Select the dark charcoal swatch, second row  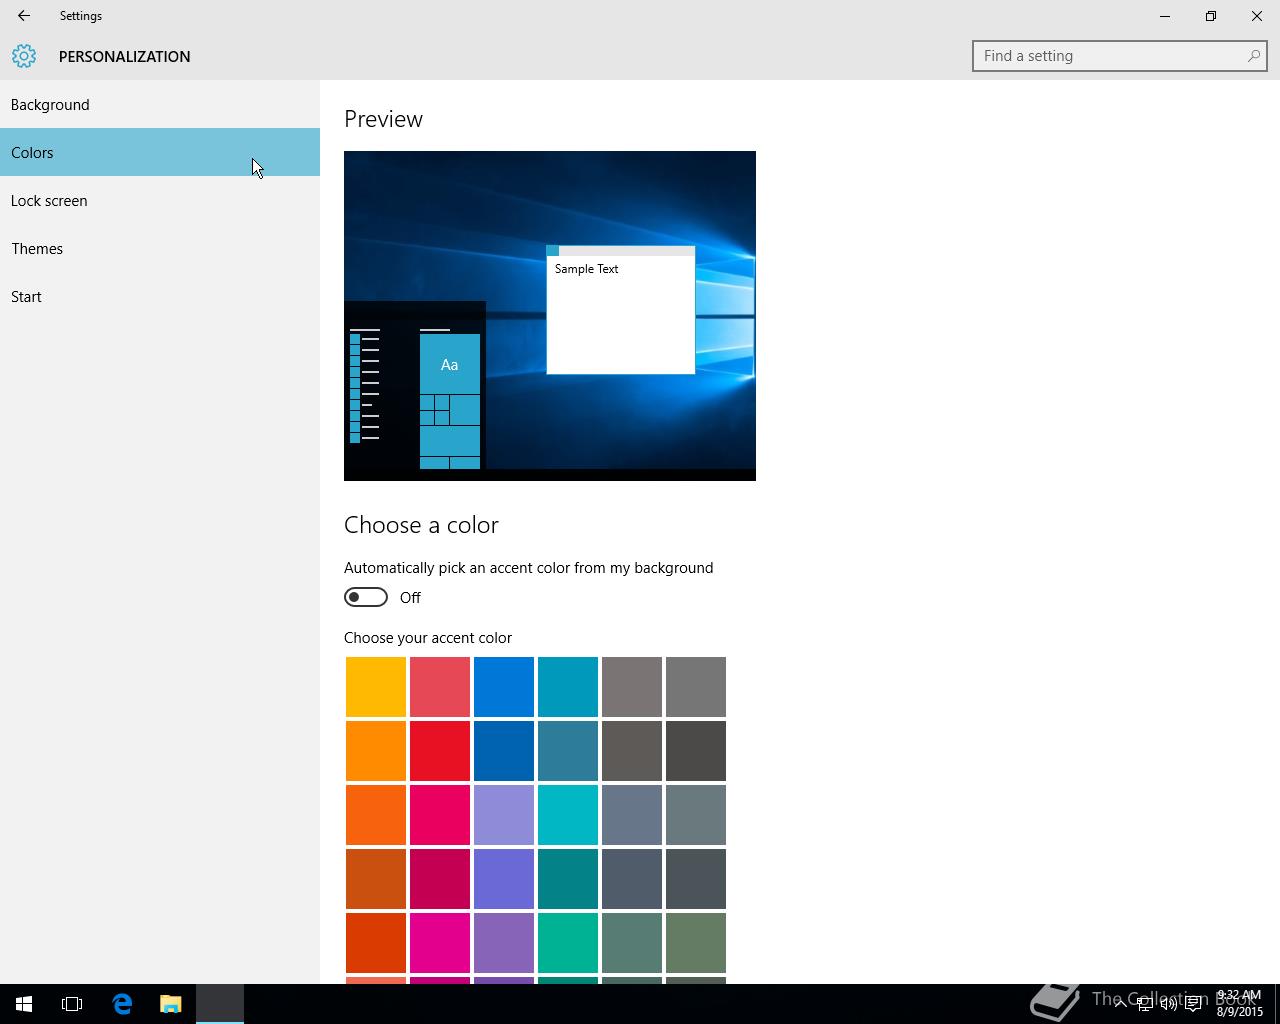point(696,751)
